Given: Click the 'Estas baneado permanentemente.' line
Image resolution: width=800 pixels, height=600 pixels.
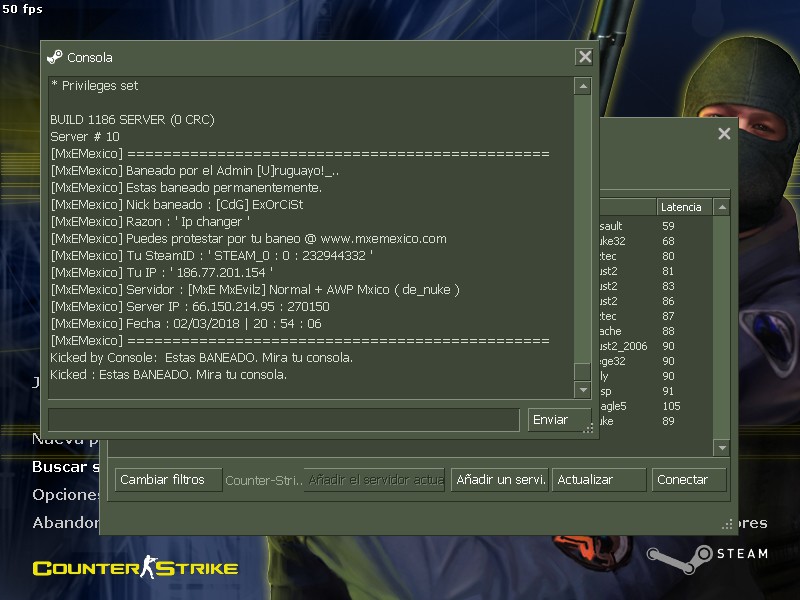Looking at the screenshot, I should click(x=186, y=188).
